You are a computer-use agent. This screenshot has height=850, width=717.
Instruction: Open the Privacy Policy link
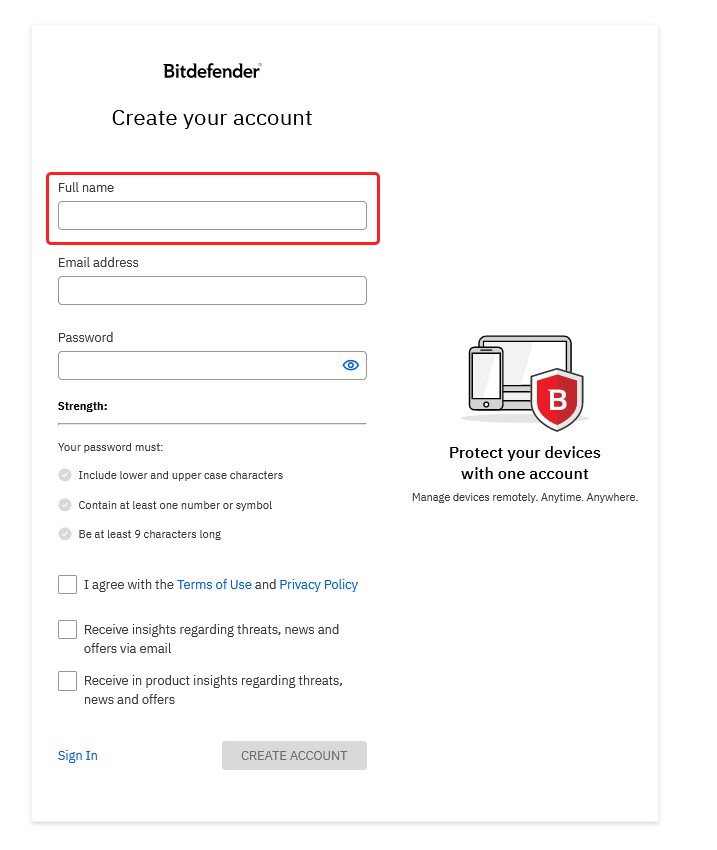[319, 584]
